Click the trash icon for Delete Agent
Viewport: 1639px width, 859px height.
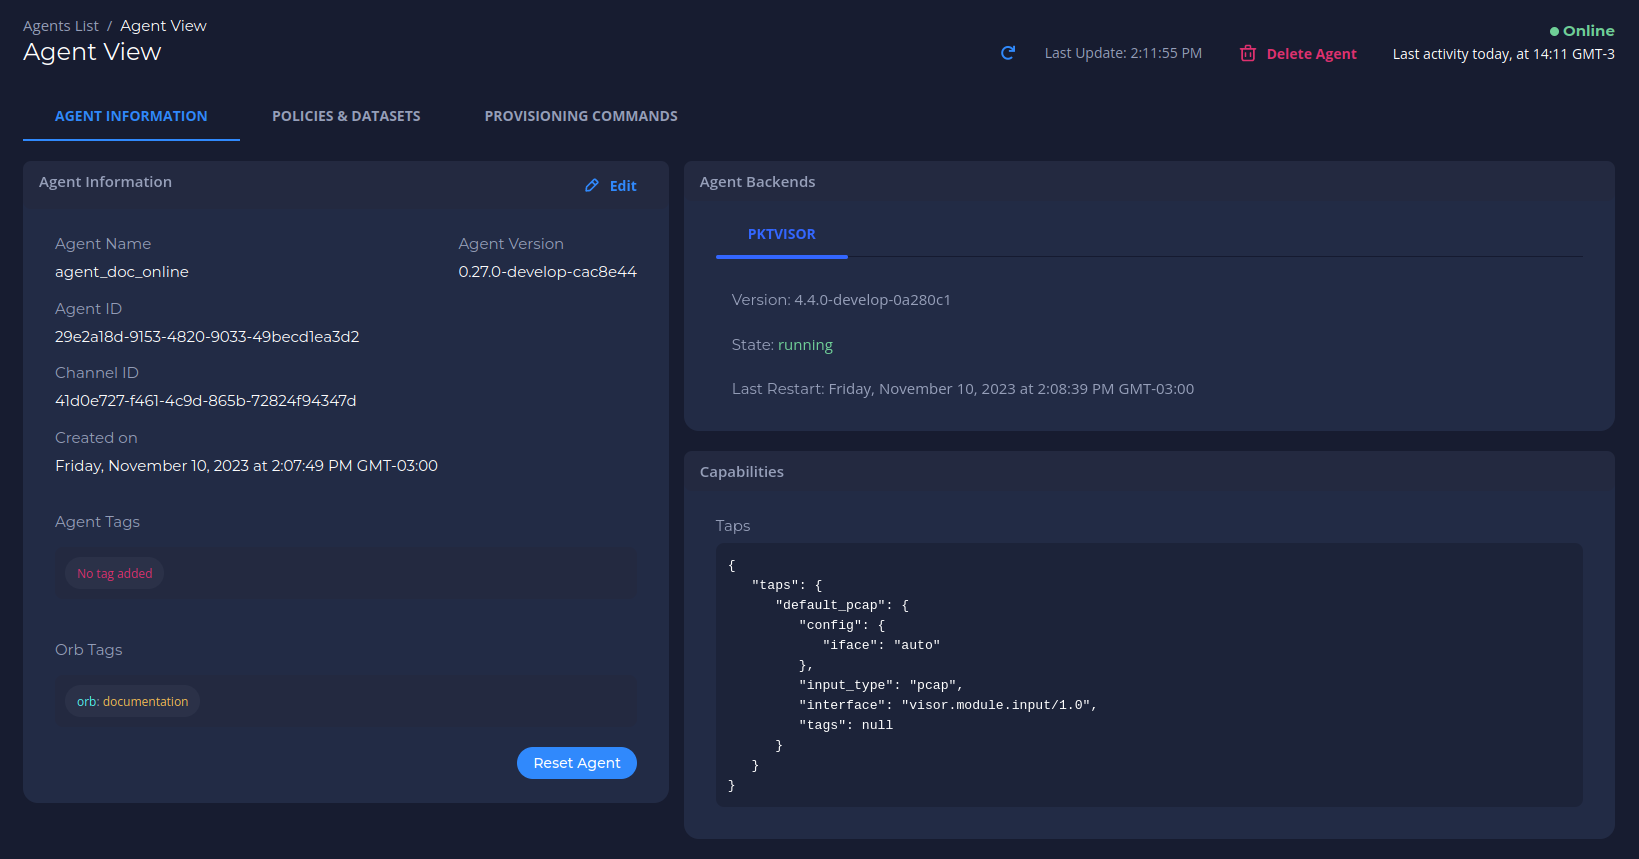1248,53
